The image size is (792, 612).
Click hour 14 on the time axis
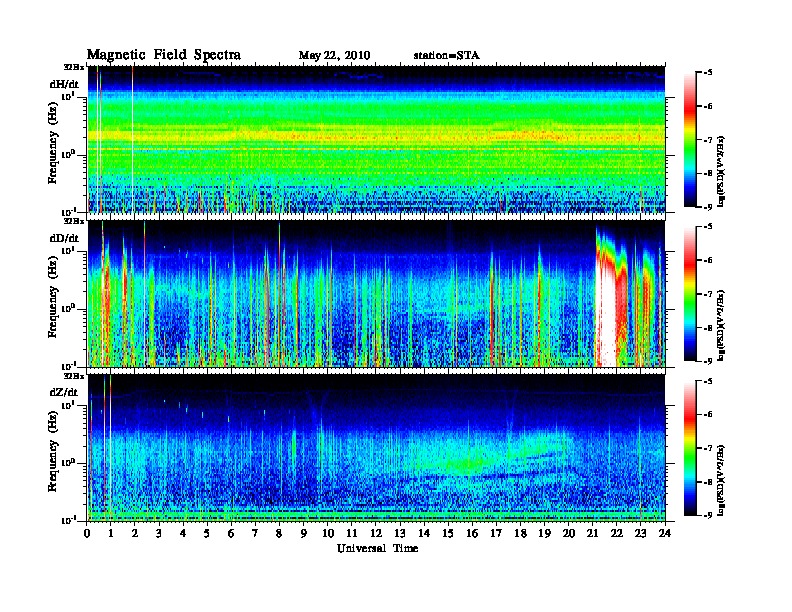click(424, 533)
